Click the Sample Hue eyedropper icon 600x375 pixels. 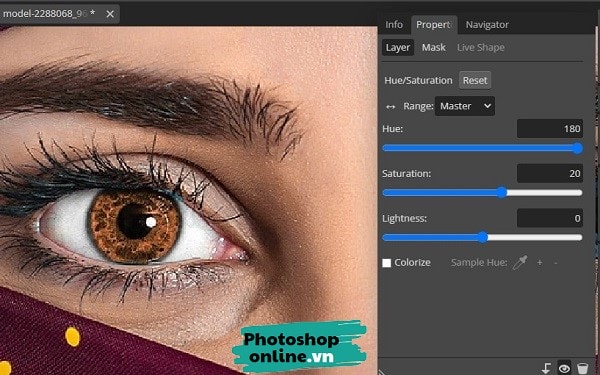click(520, 262)
